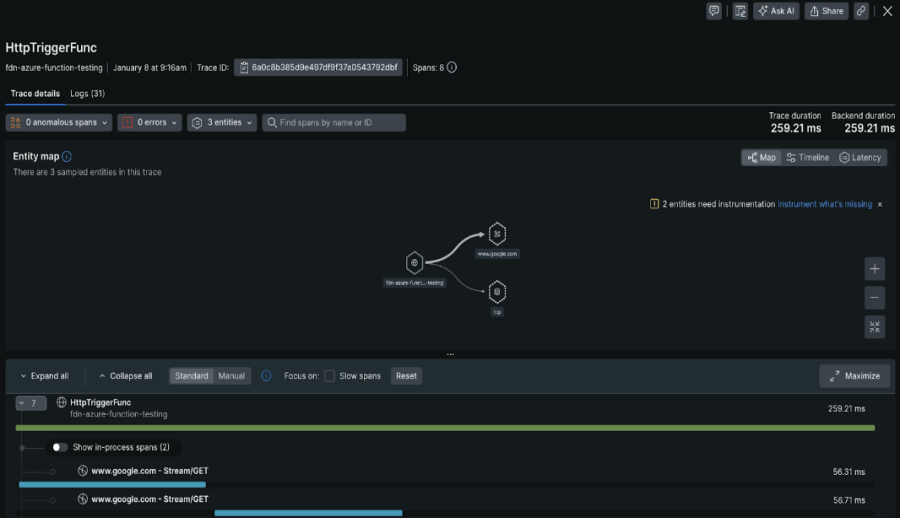Select the Standard mode option
This screenshot has width=900, height=518.
pos(192,376)
